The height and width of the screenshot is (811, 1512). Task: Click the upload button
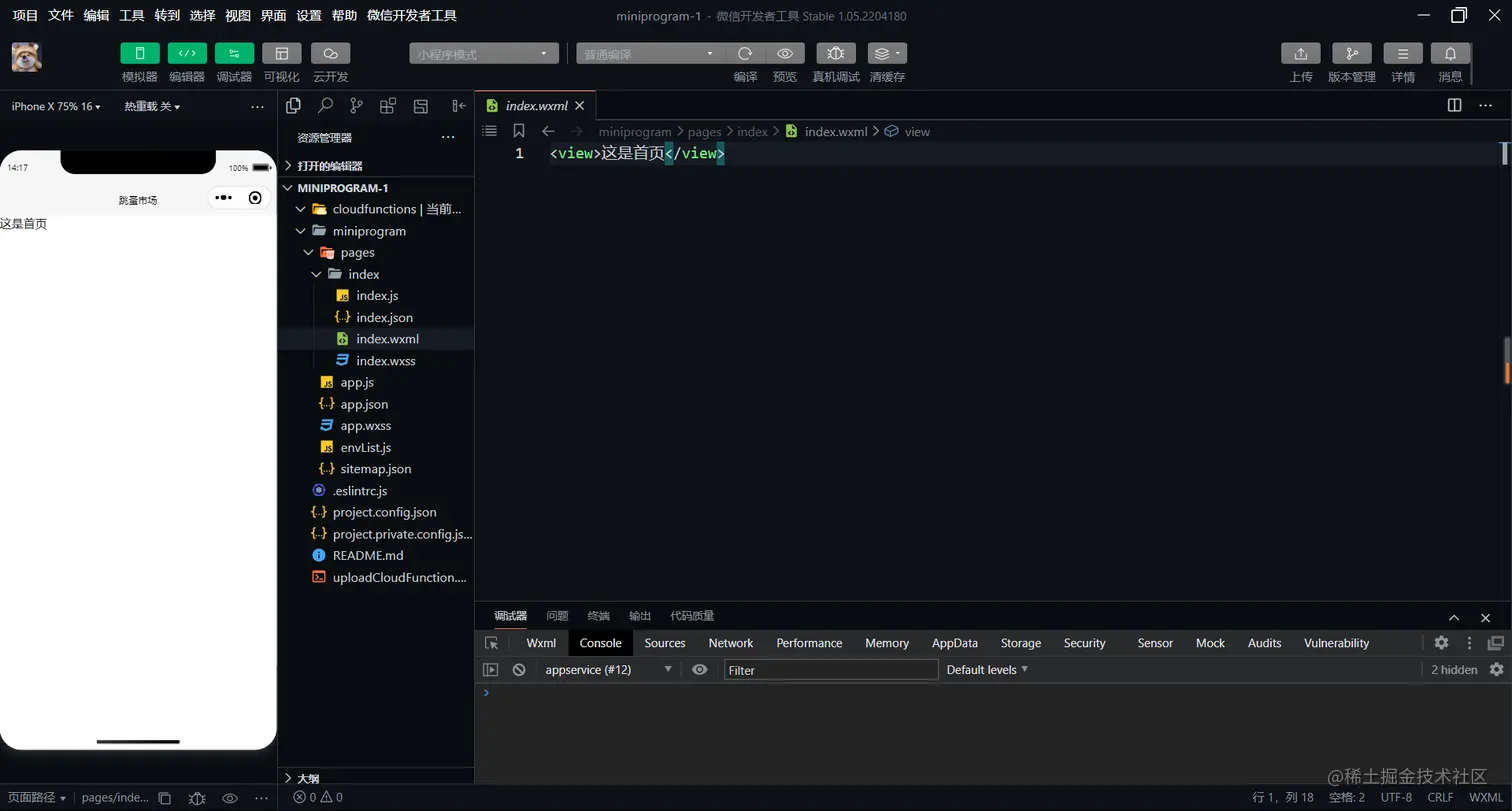1301,53
